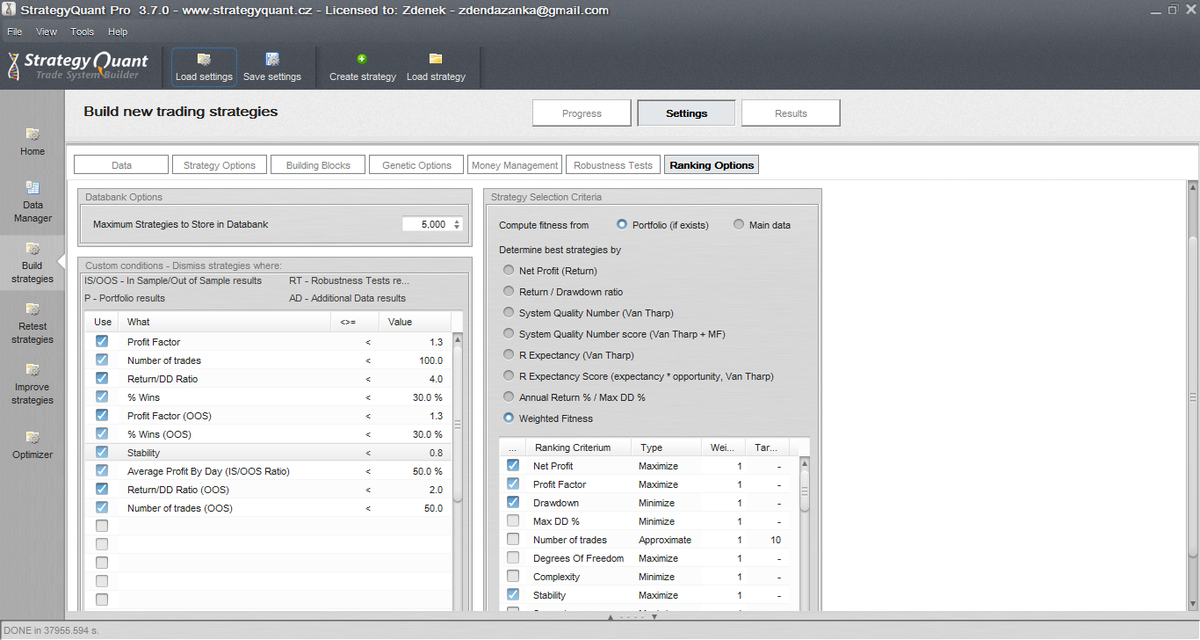Screen dimensions: 1200x640
Task: Open the Money Management tab
Action: click(x=514, y=165)
